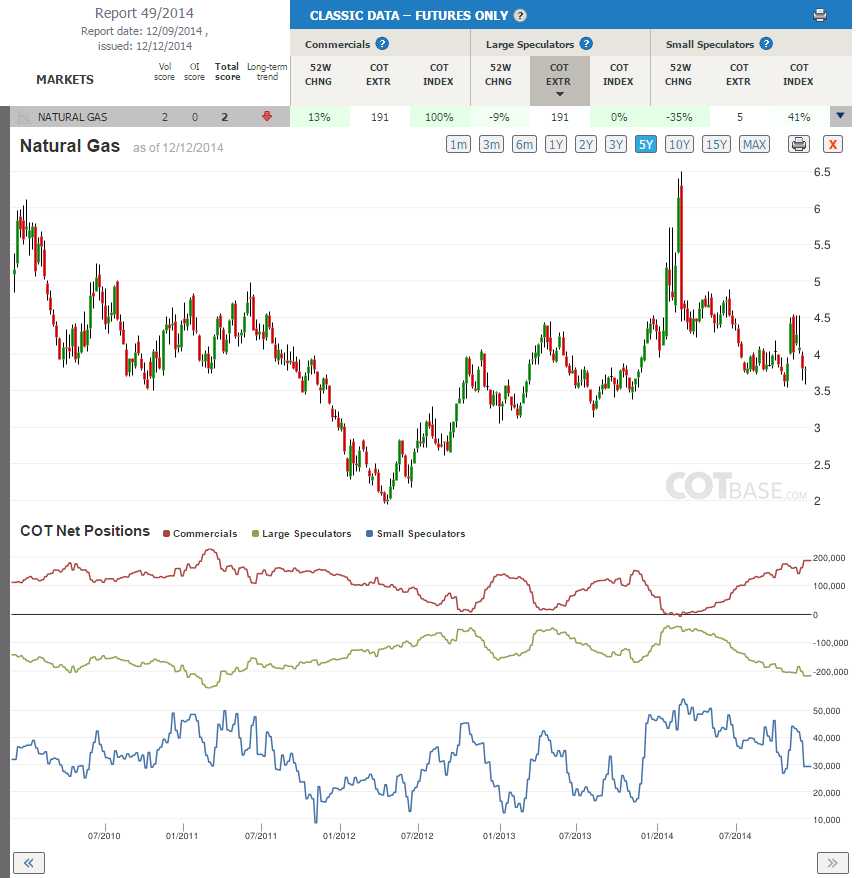Expand the Natural Gas row dropdown arrow

pyautogui.click(x=840, y=116)
